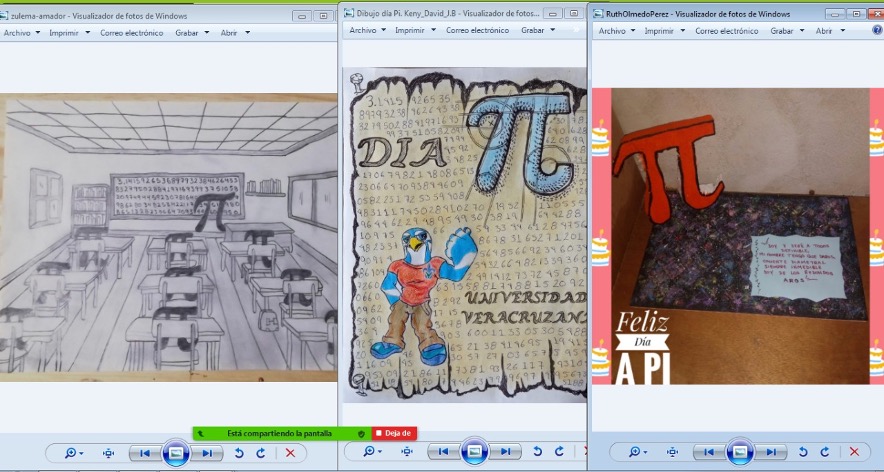Screen dimensions: 884x472
Task: Rotate the zulema-amador classroom drawing counterclockwise
Action: tap(239, 453)
